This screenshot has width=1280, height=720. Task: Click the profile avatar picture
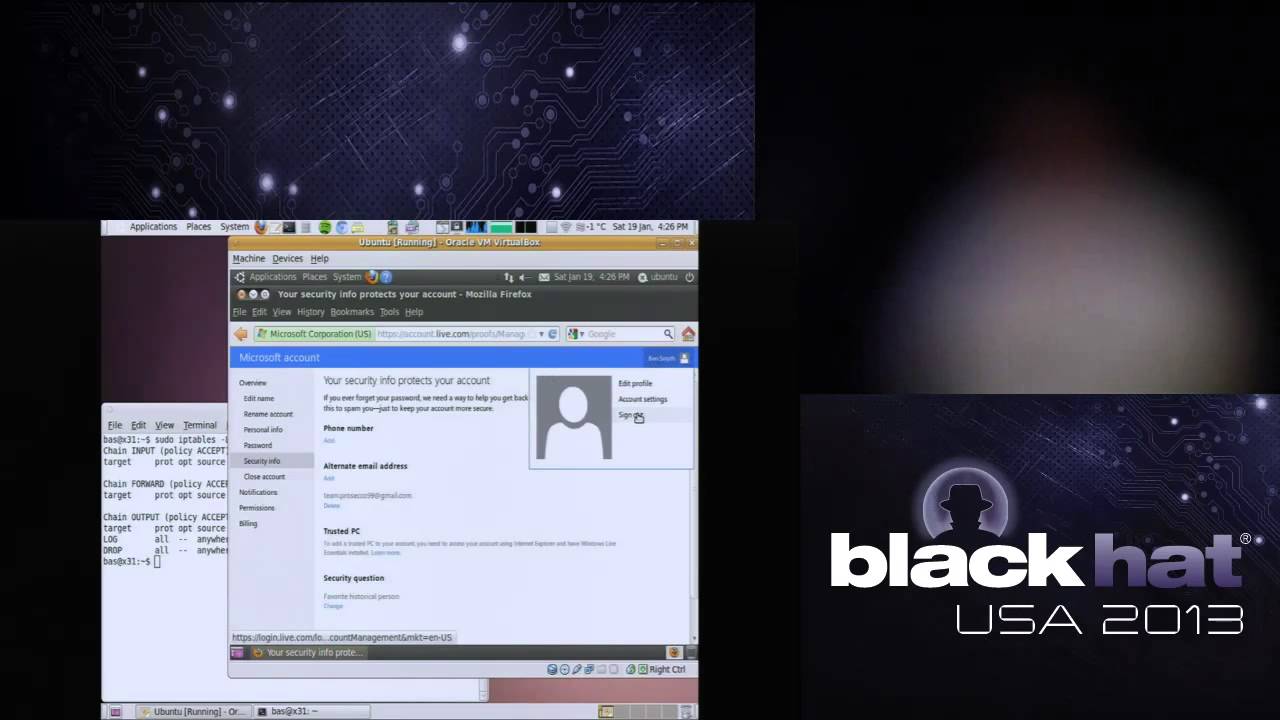pyautogui.click(x=574, y=418)
